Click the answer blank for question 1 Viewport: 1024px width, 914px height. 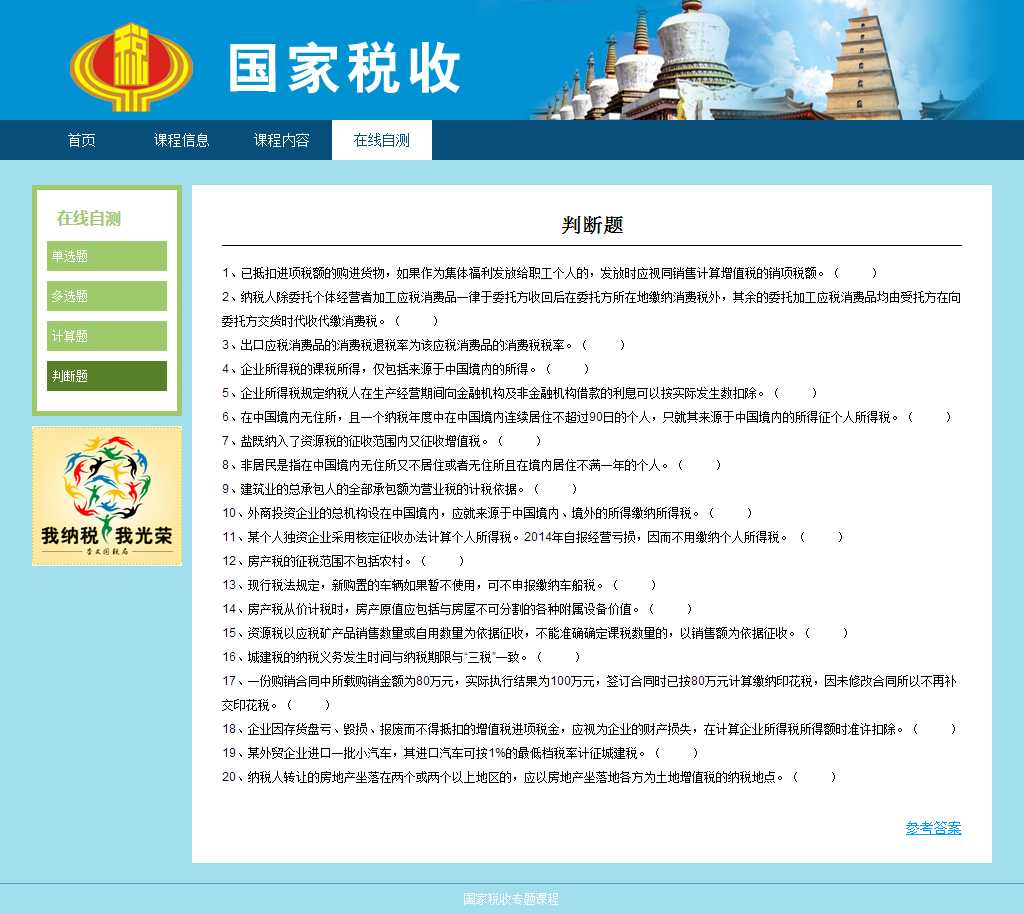tap(857, 273)
